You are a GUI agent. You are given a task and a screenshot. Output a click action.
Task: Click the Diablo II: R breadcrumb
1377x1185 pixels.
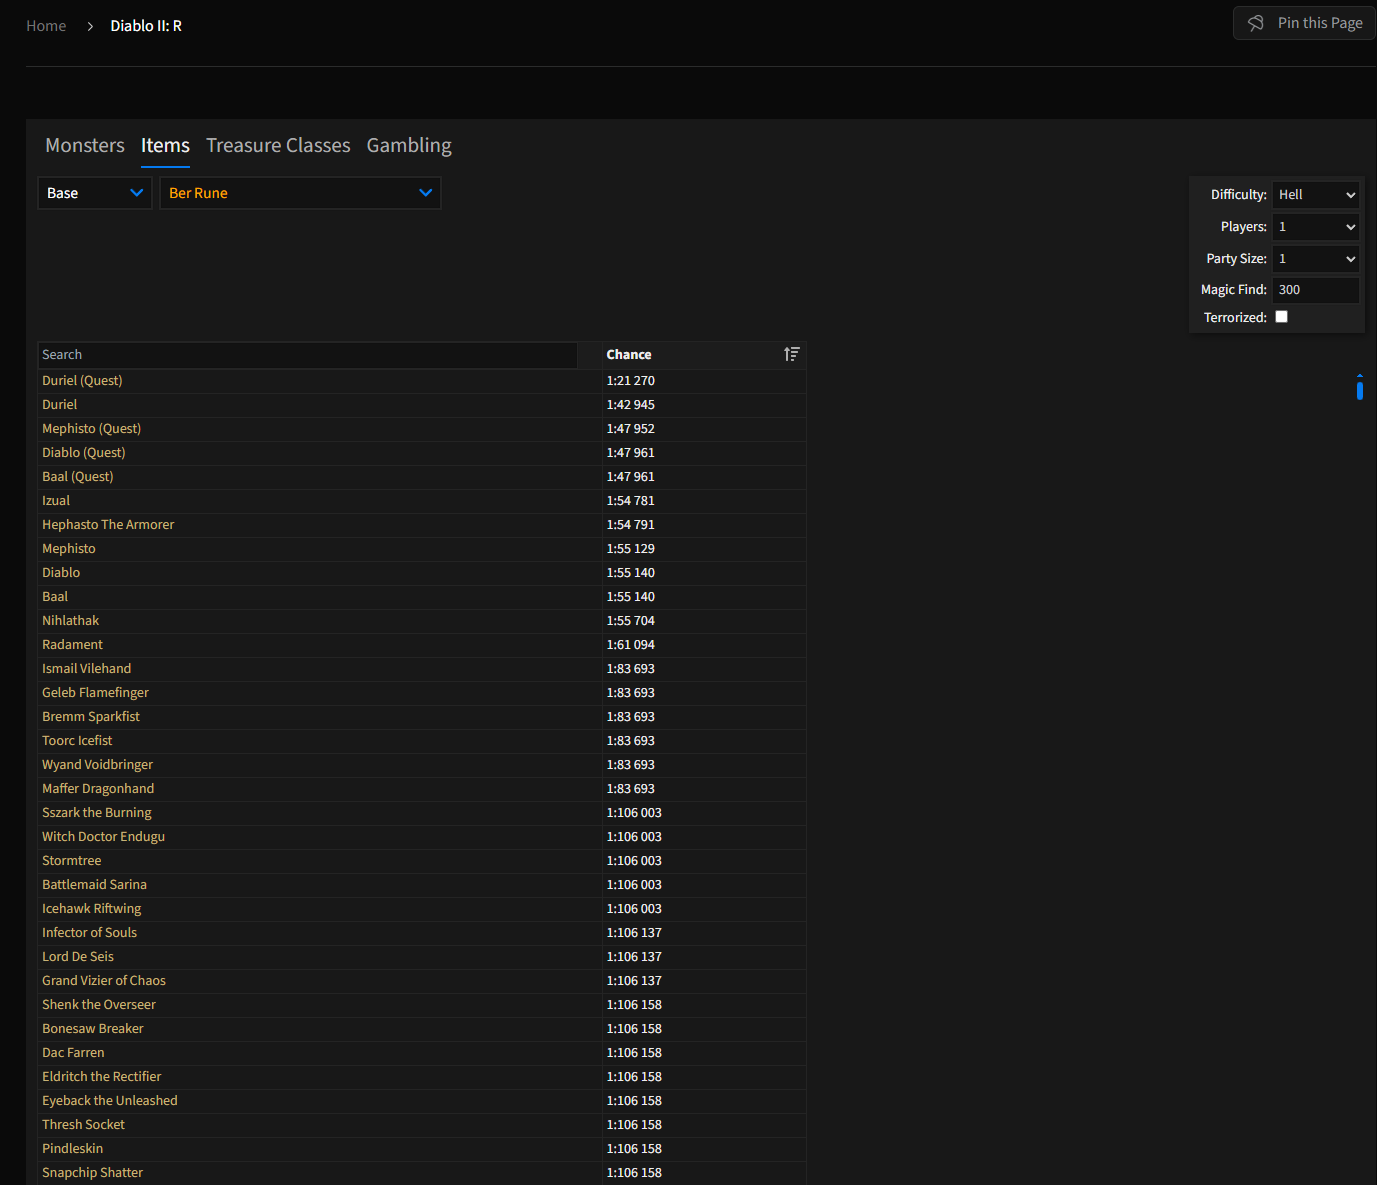pyautogui.click(x=146, y=26)
